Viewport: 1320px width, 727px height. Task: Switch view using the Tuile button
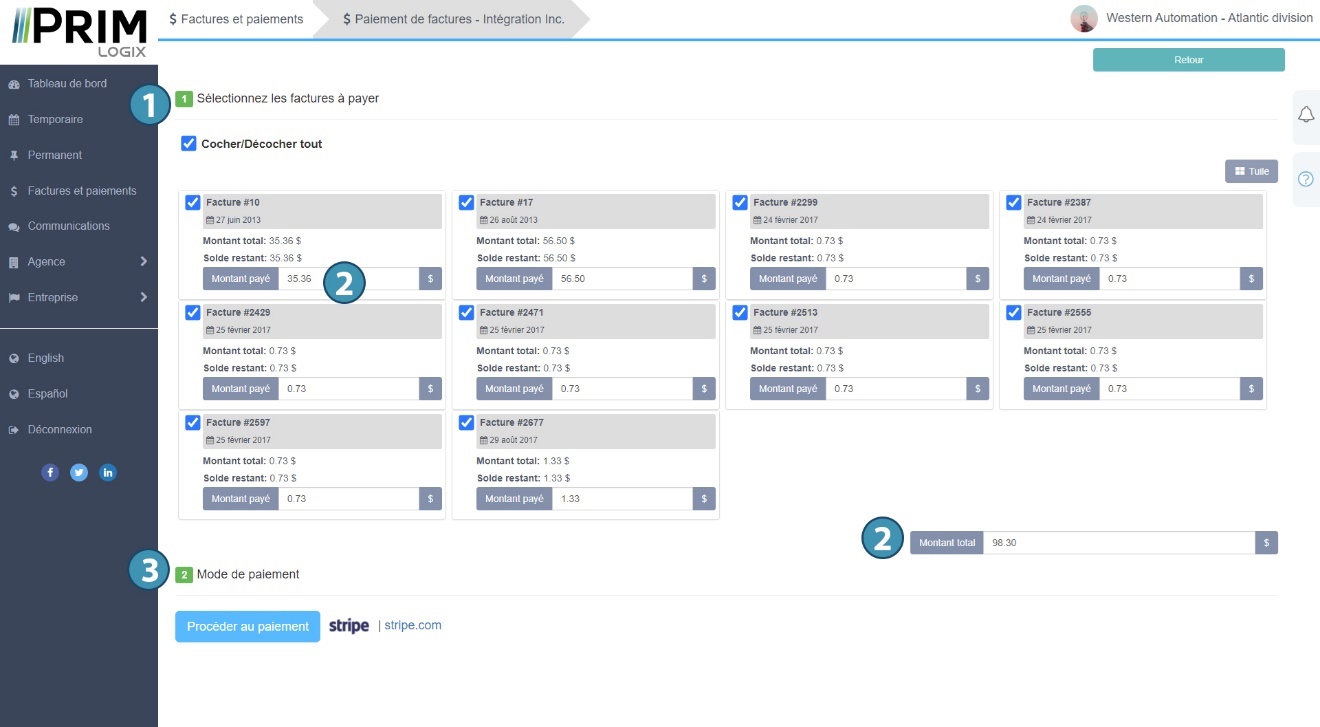point(1251,171)
